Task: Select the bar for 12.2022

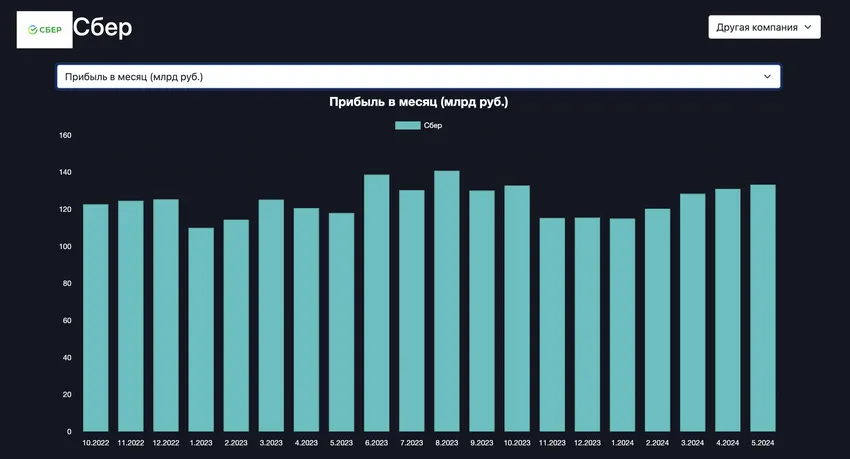Action: coord(166,315)
